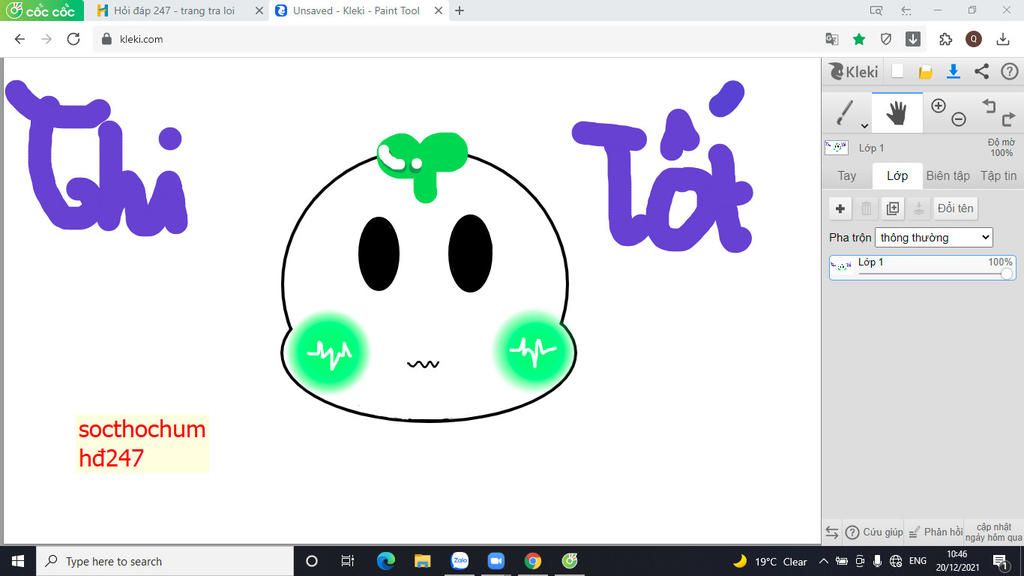Image resolution: width=1024 pixels, height=576 pixels.
Task: Select the Lớp 1 row in layer list
Action: tap(922, 268)
